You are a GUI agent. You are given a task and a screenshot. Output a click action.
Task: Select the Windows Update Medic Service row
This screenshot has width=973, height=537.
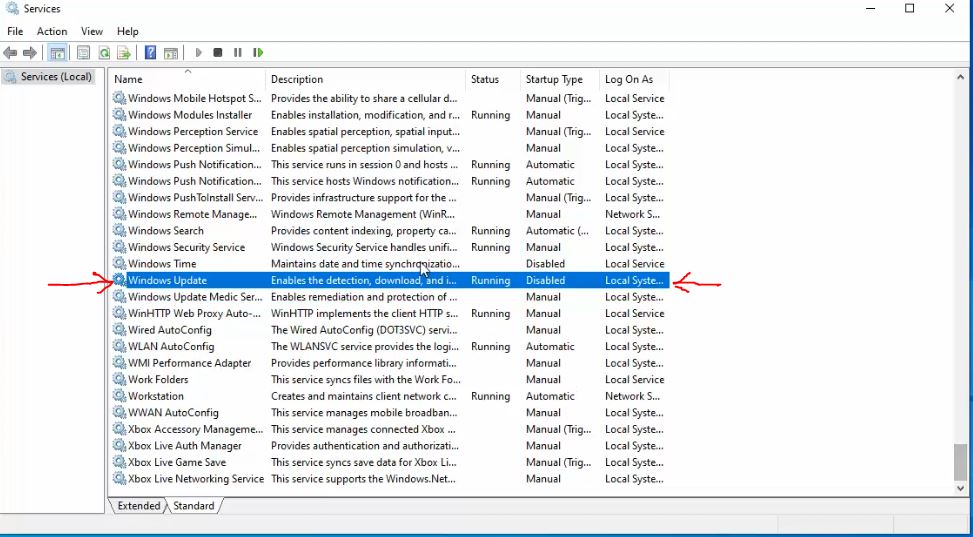click(x=390, y=297)
